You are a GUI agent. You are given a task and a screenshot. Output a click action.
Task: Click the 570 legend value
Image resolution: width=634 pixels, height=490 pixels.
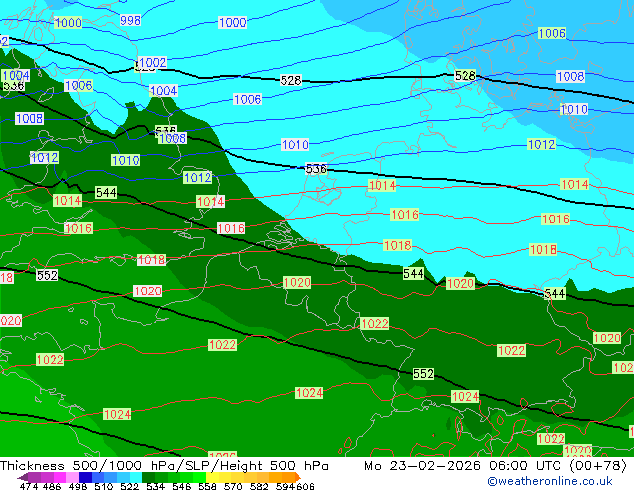233,486
